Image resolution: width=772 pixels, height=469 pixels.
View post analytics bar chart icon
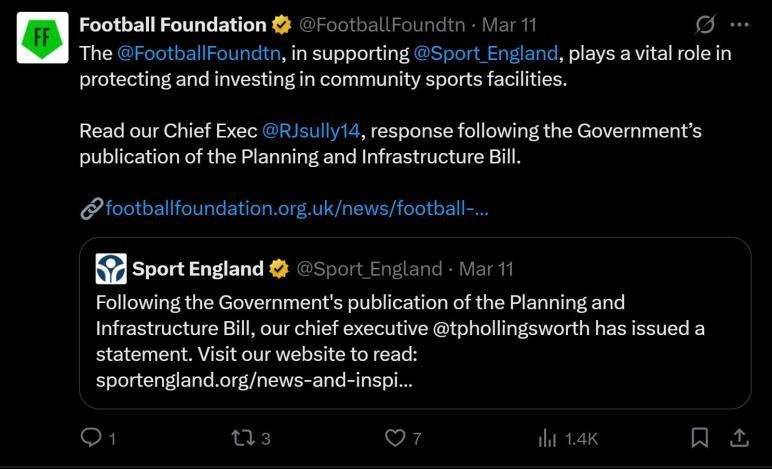pos(548,437)
